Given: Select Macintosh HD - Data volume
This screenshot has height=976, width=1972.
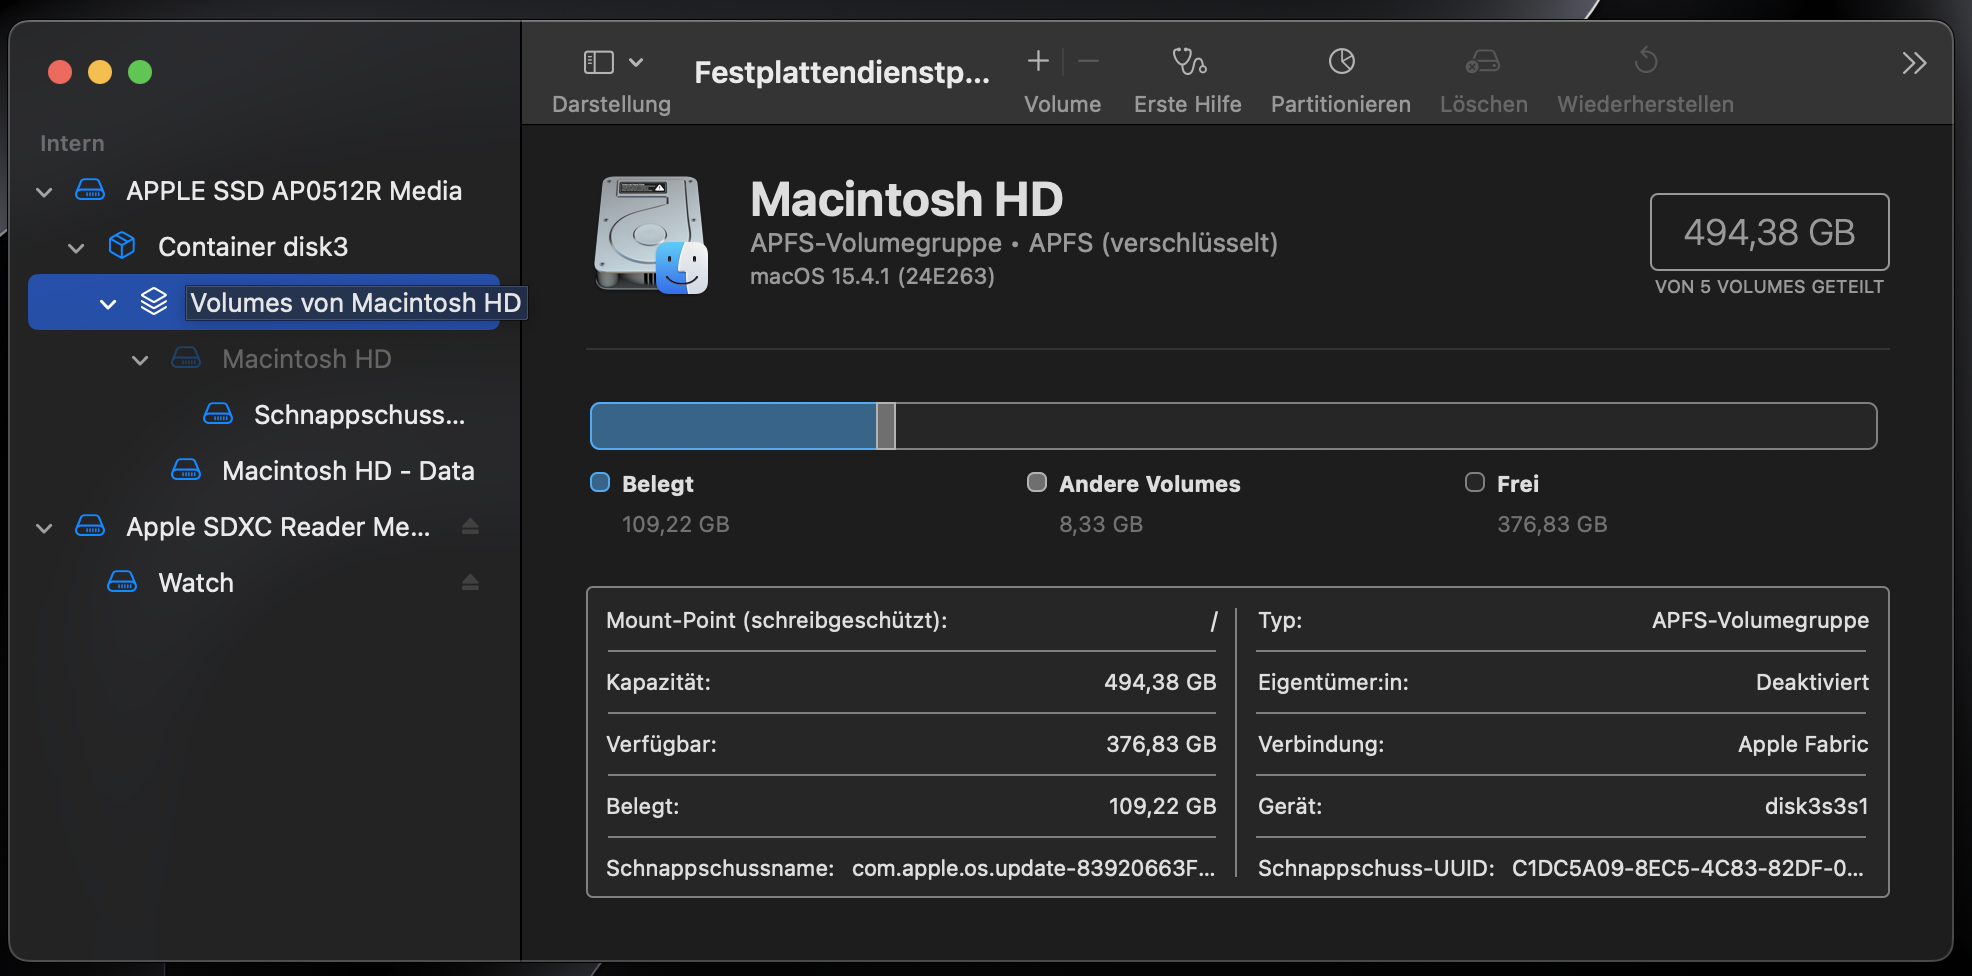Looking at the screenshot, I should 347,471.
